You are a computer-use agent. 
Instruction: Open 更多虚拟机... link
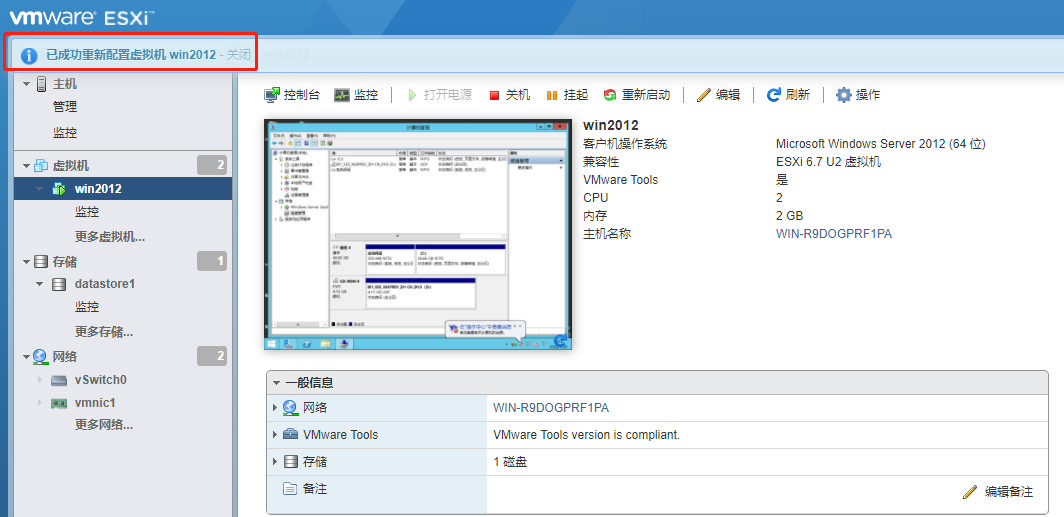(x=110, y=237)
